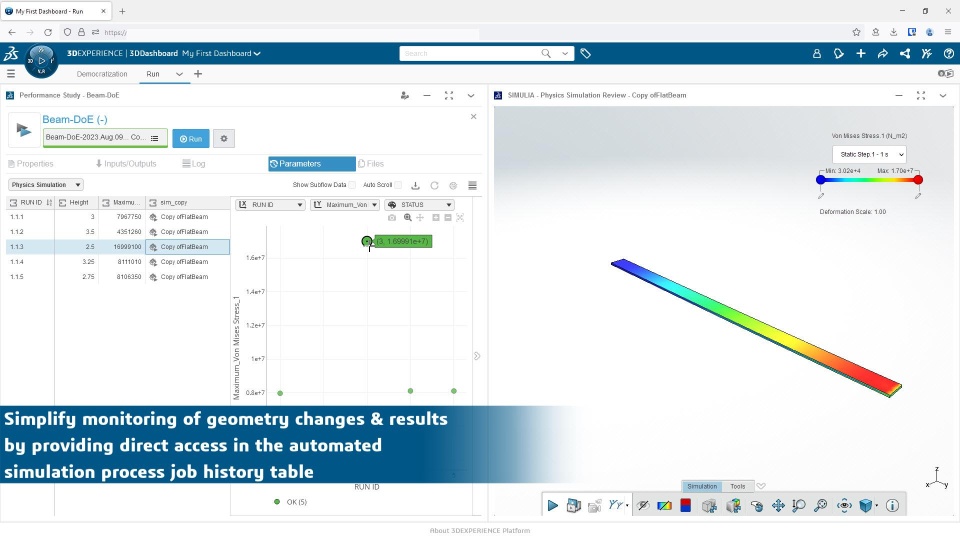This screenshot has width=960, height=540.
Task: Select the Parameters tab
Action: click(312, 163)
